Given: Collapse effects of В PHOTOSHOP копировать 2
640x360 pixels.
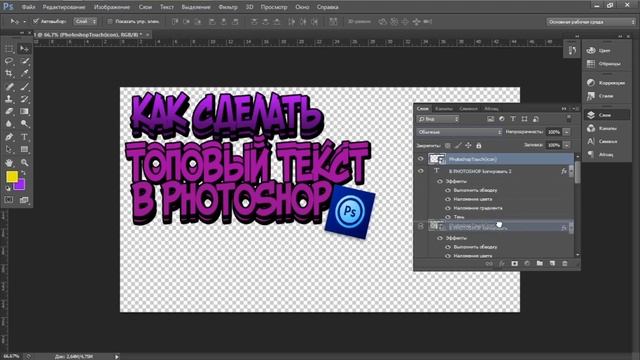Looking at the screenshot, I should pyautogui.click(x=571, y=171).
